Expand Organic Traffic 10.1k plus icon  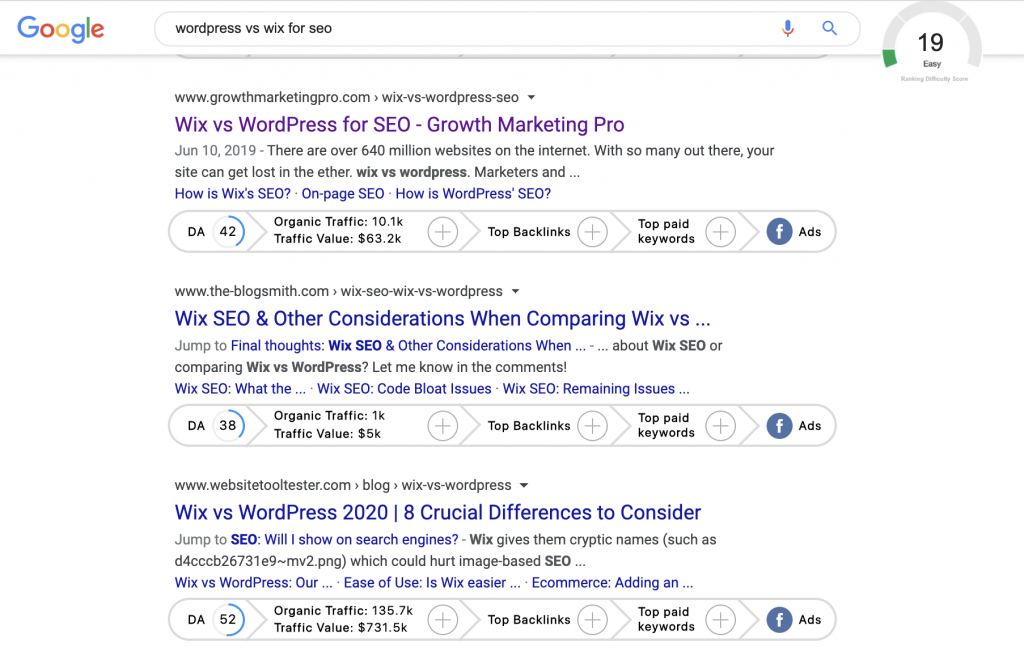tap(443, 232)
